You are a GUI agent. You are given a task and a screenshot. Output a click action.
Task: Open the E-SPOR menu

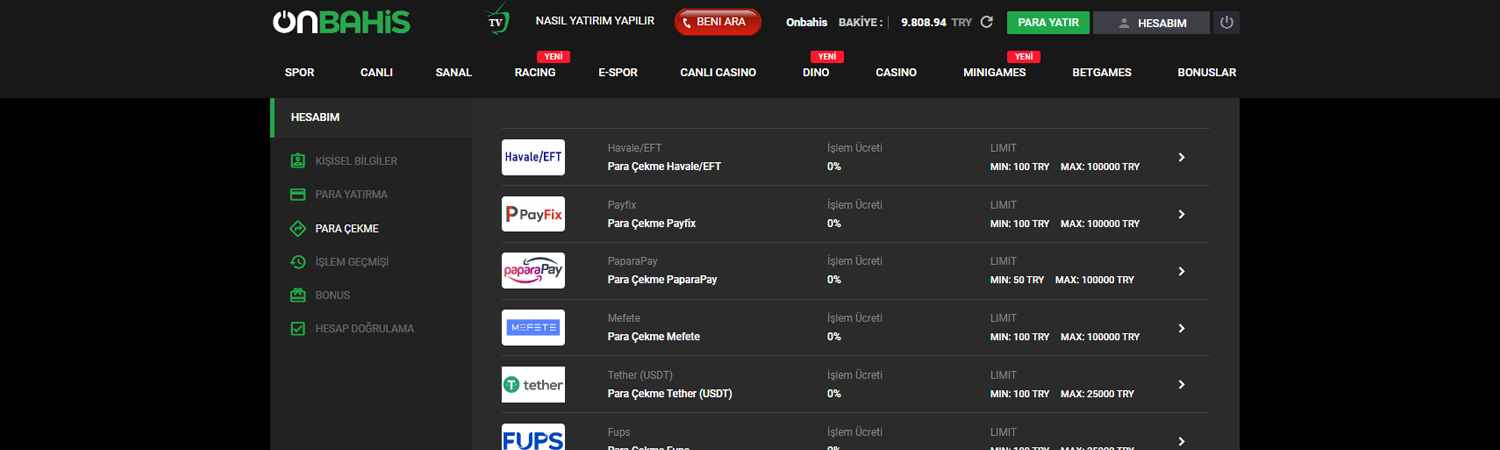tap(618, 72)
